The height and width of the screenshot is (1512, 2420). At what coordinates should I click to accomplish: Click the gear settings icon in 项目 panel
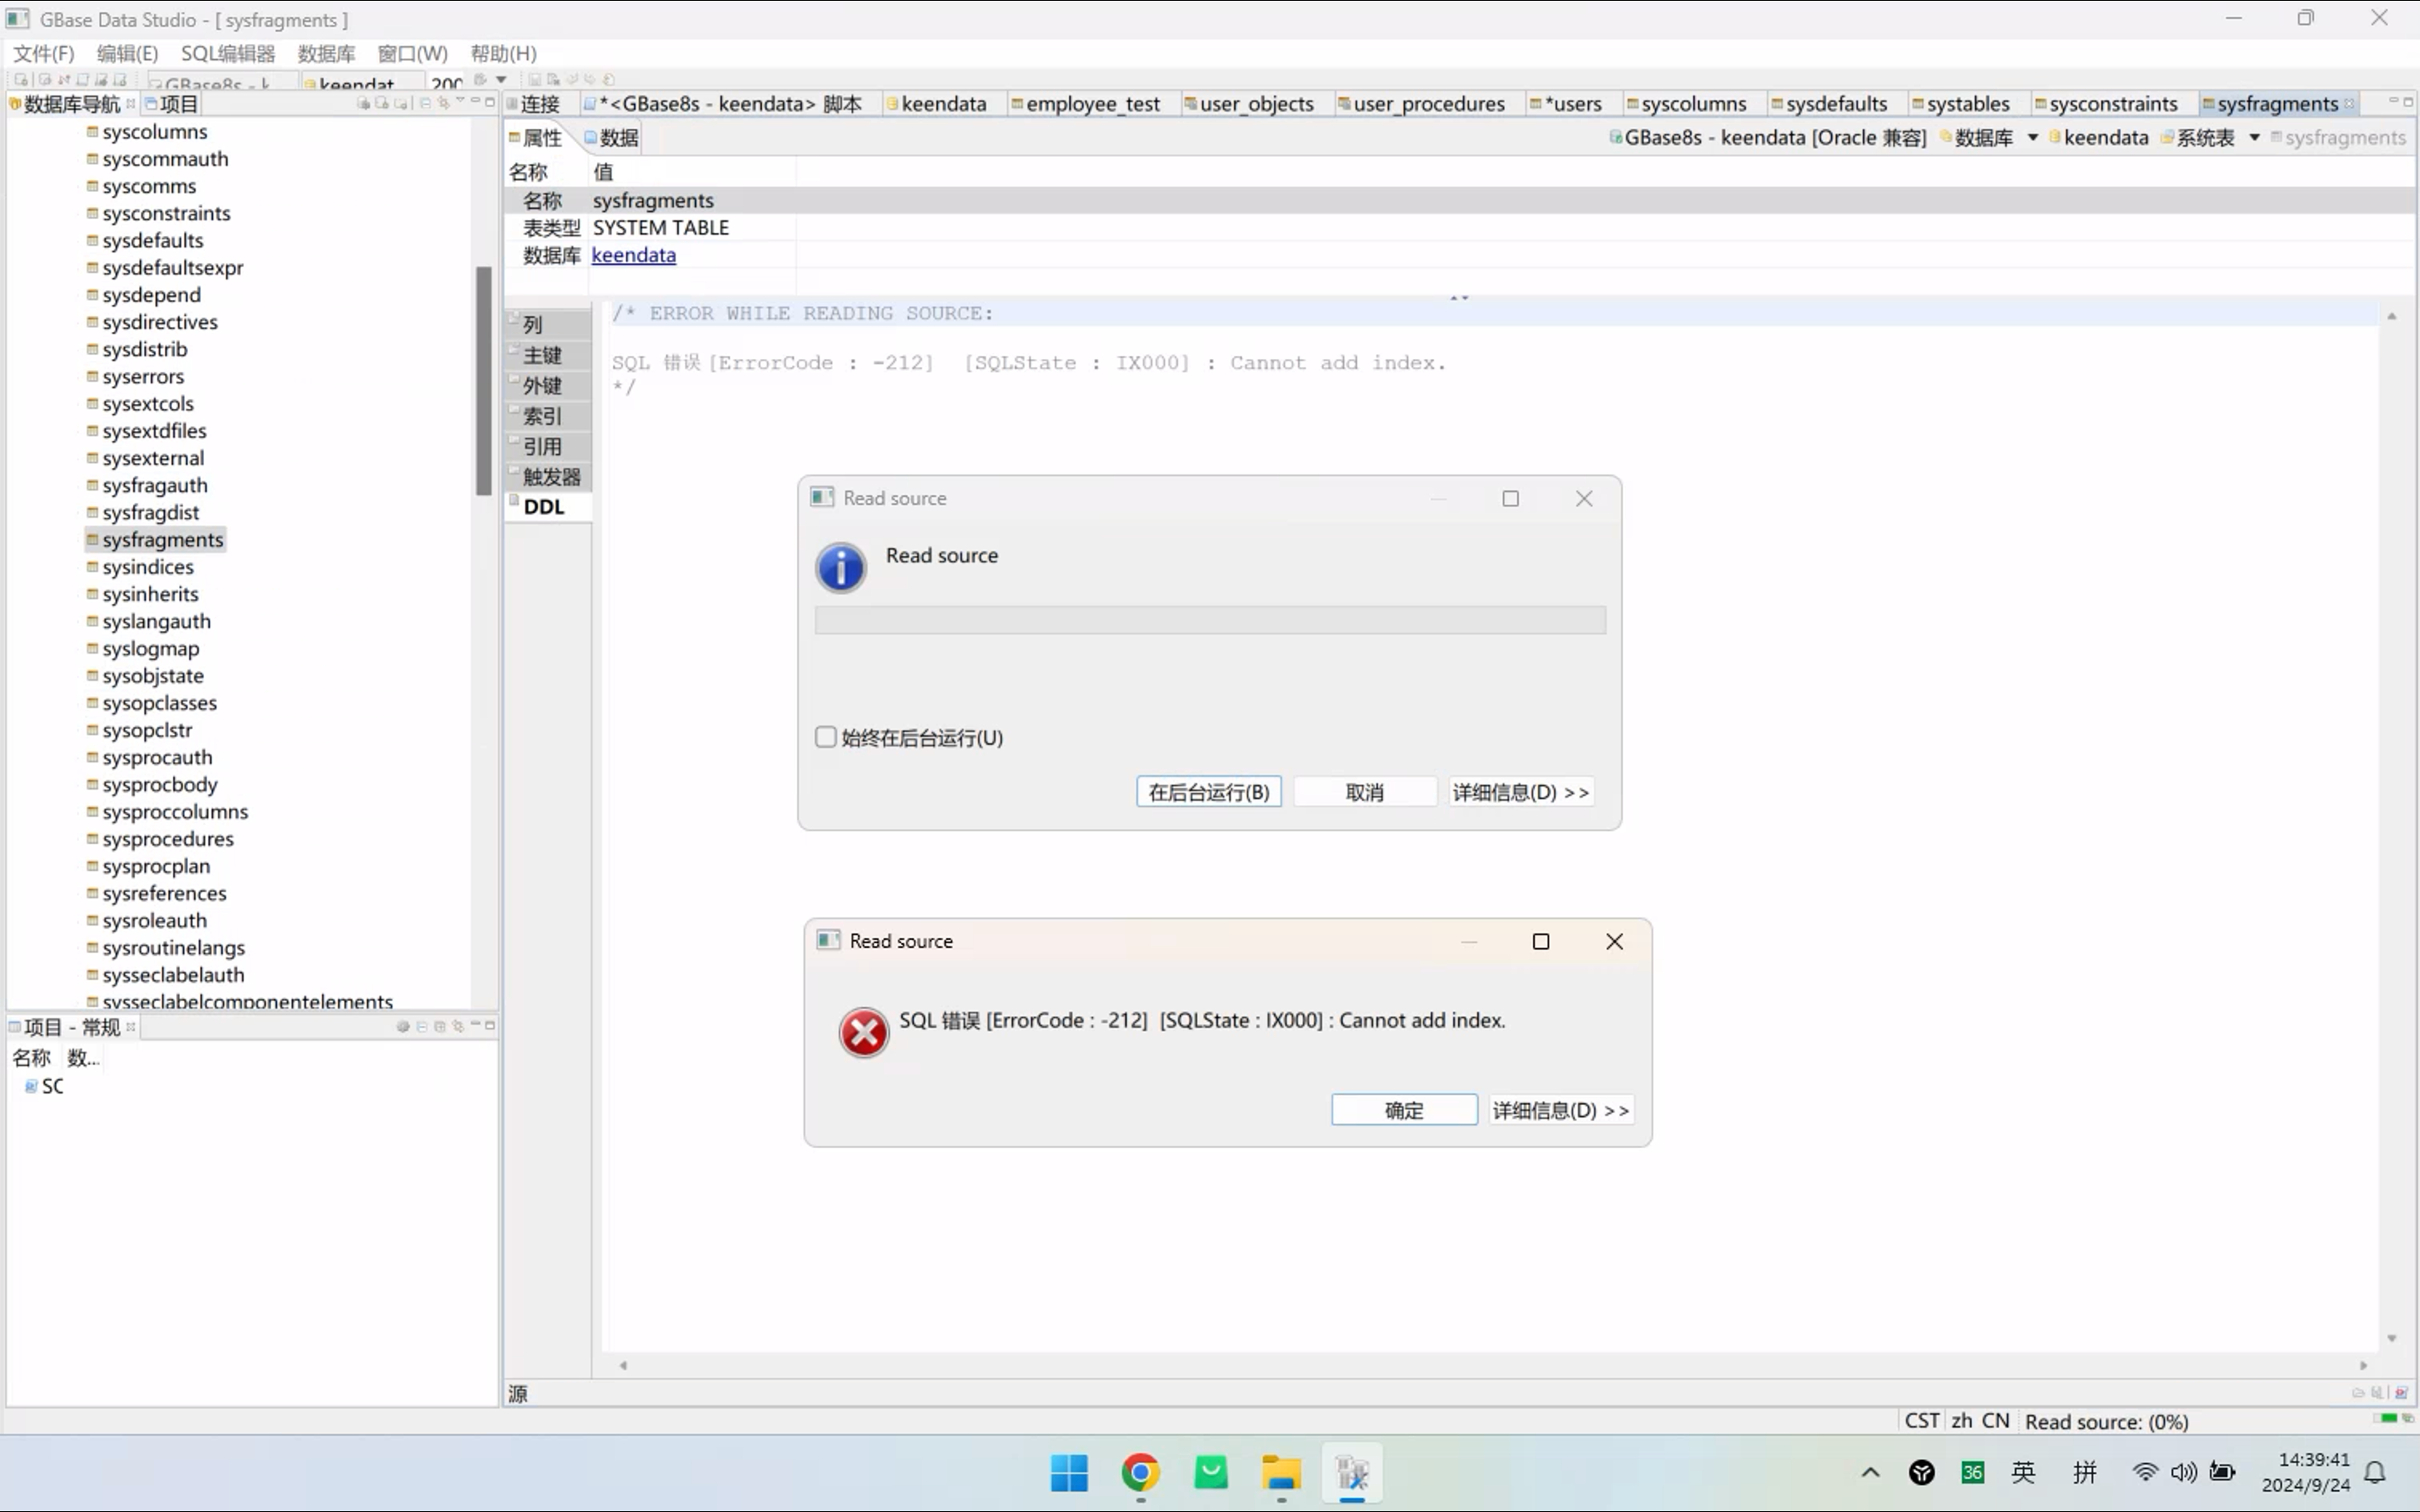click(x=403, y=1026)
